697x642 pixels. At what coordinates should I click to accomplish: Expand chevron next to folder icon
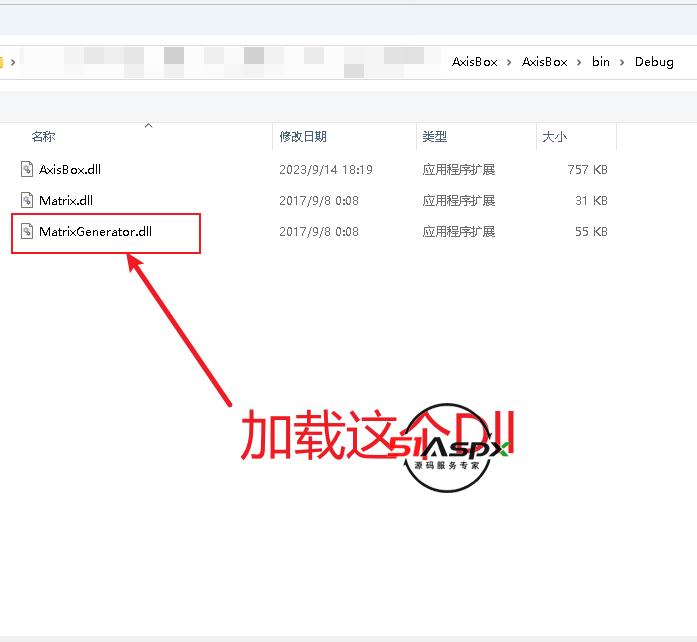(13, 62)
